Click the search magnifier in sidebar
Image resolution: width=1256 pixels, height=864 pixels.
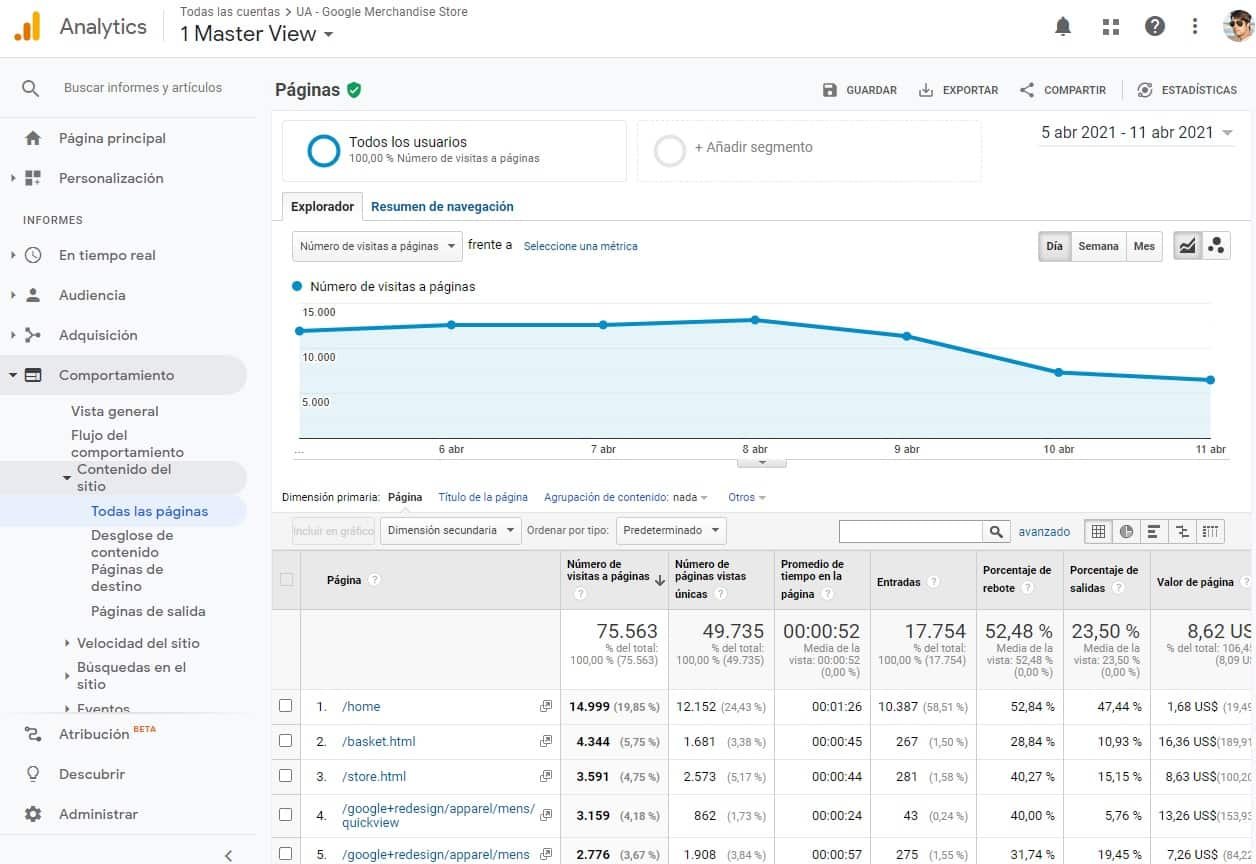point(31,88)
